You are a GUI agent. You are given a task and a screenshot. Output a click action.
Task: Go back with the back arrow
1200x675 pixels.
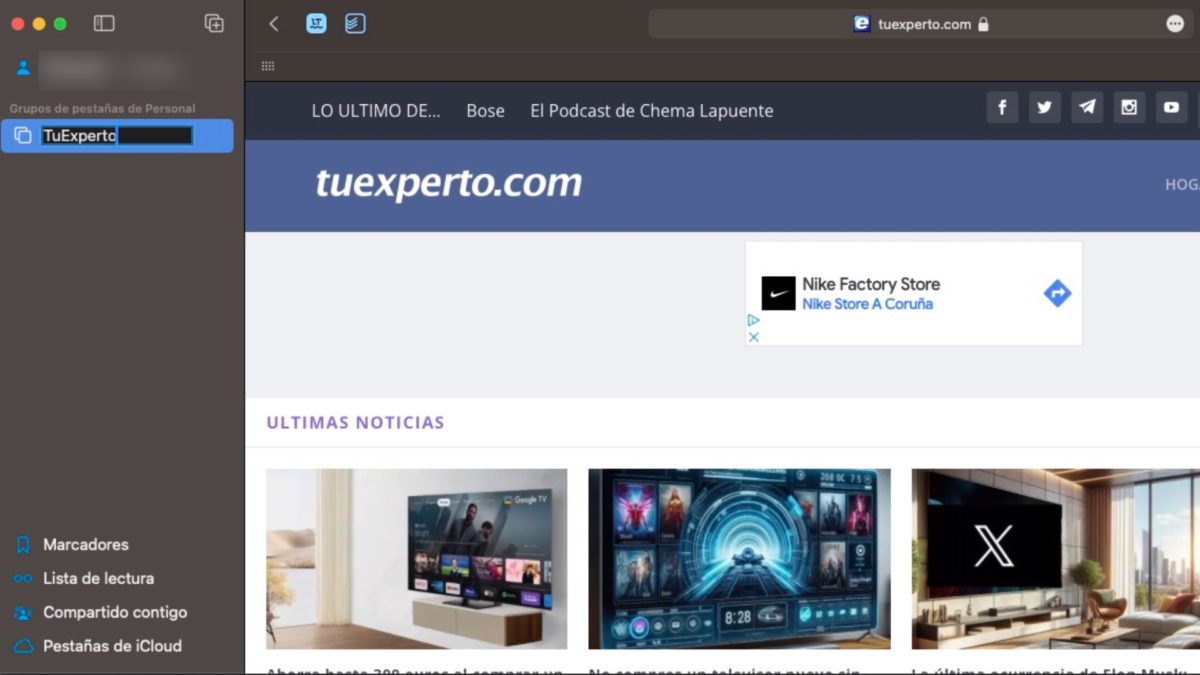pyautogui.click(x=274, y=24)
